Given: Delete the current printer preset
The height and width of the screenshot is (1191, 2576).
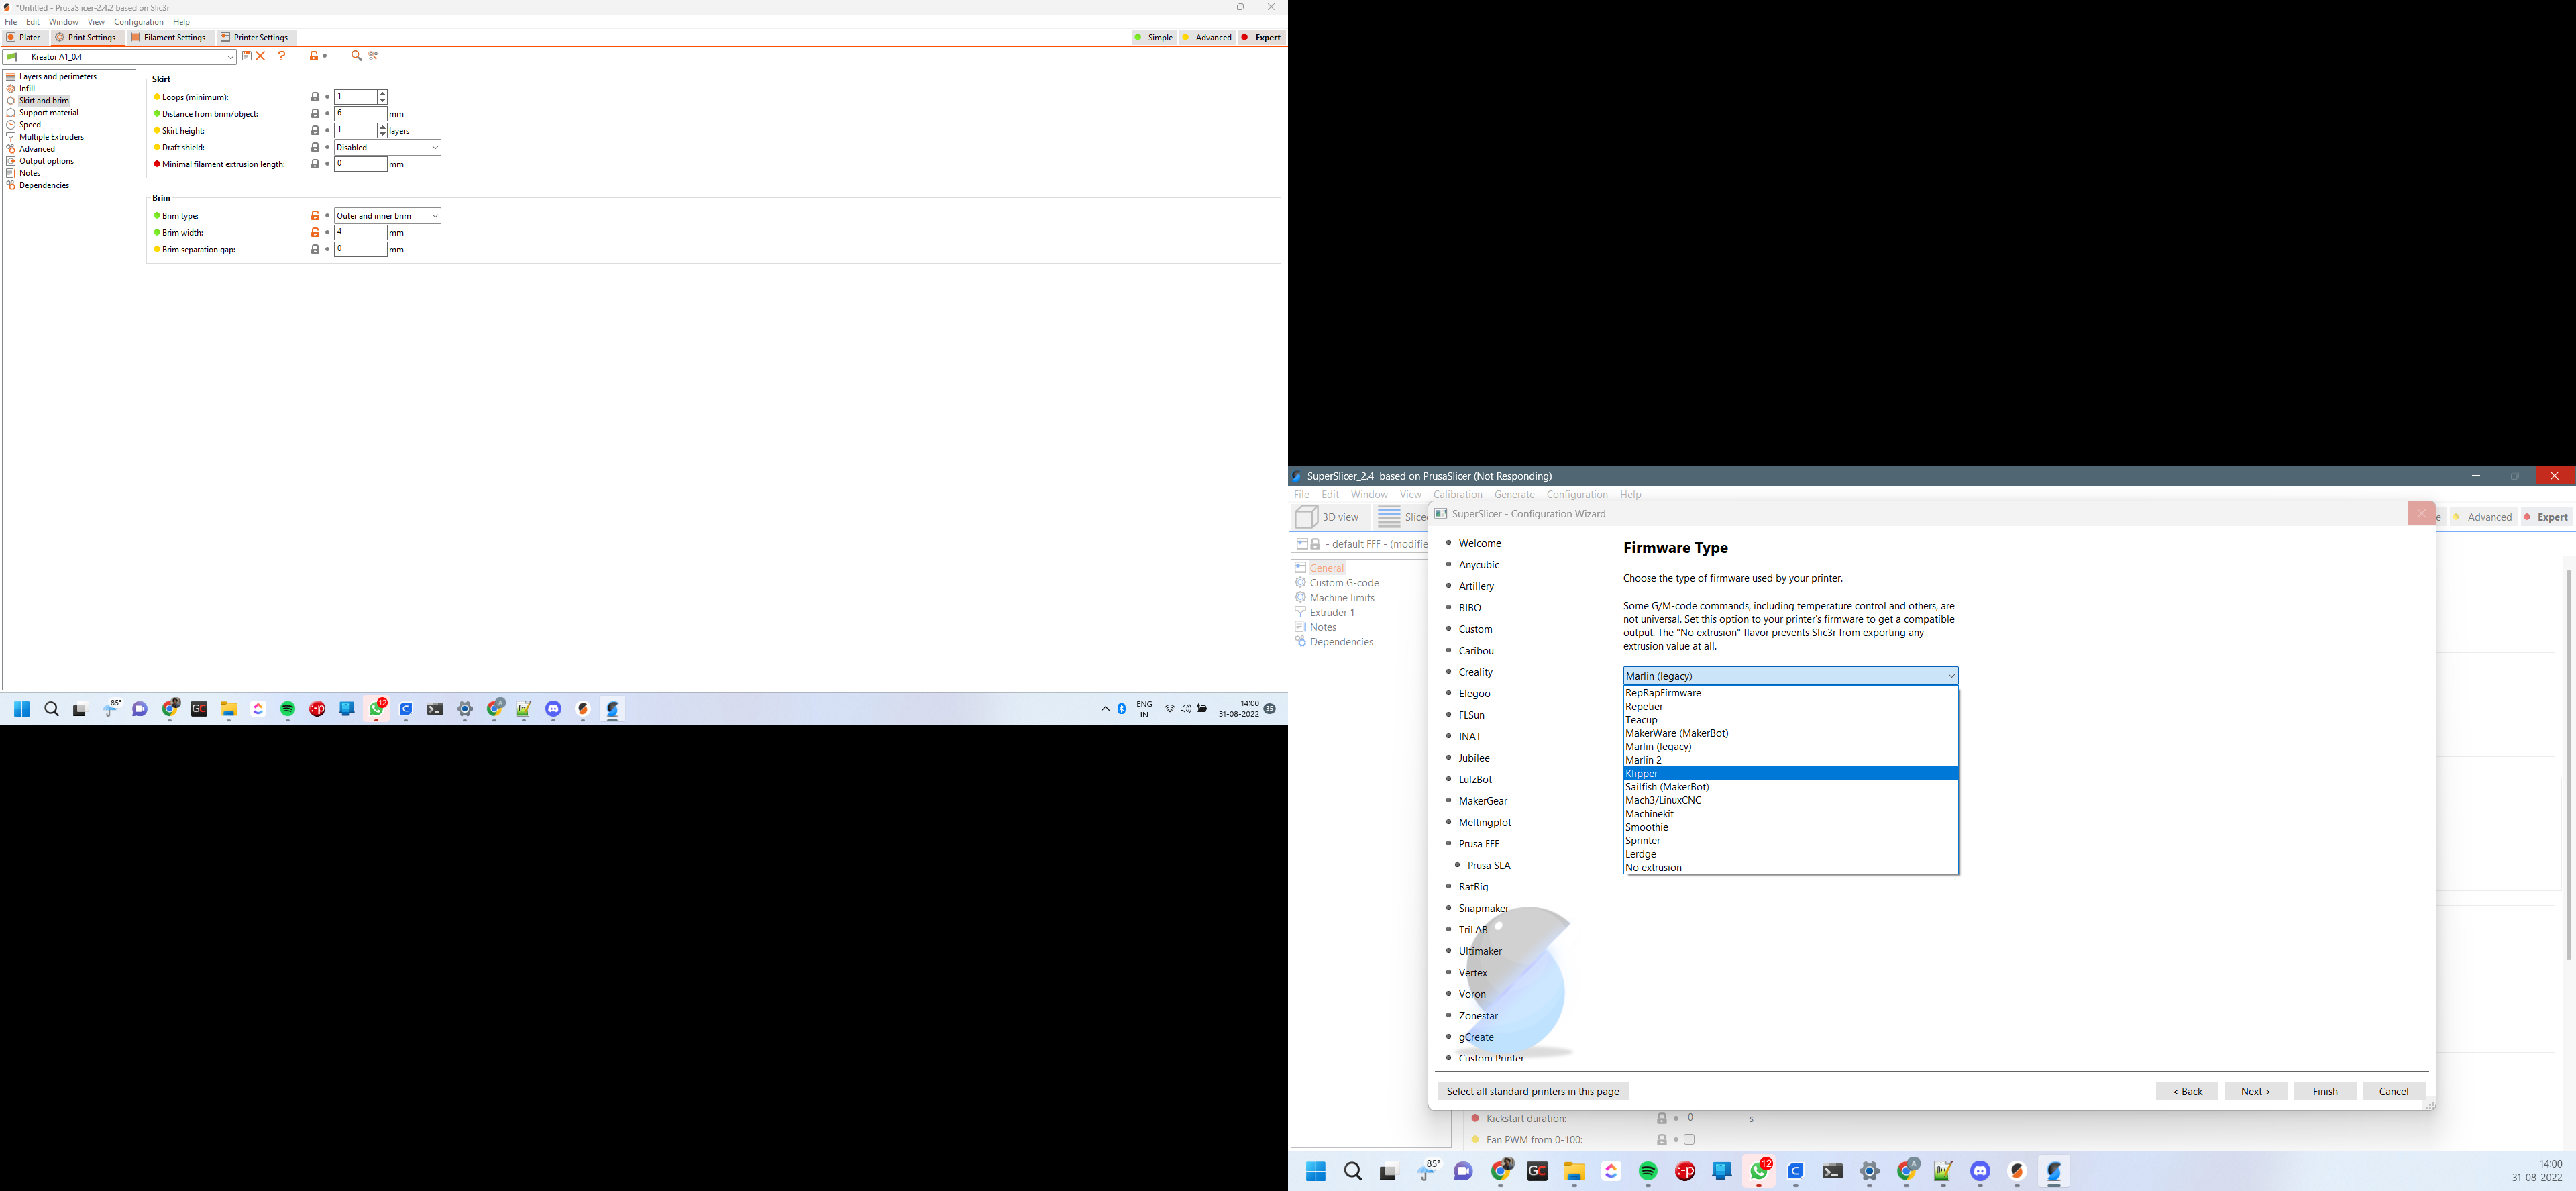Looking at the screenshot, I should [261, 56].
